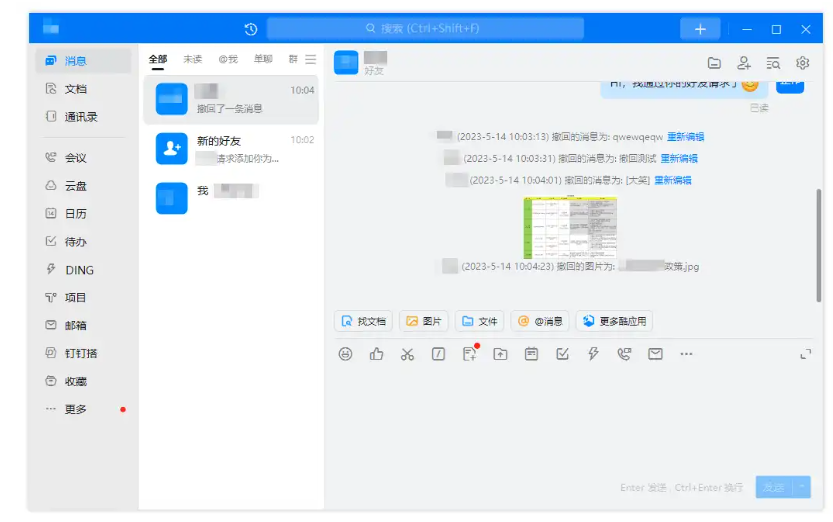
Task: Click the envelope mail icon in chat toolbar
Action: click(655, 354)
